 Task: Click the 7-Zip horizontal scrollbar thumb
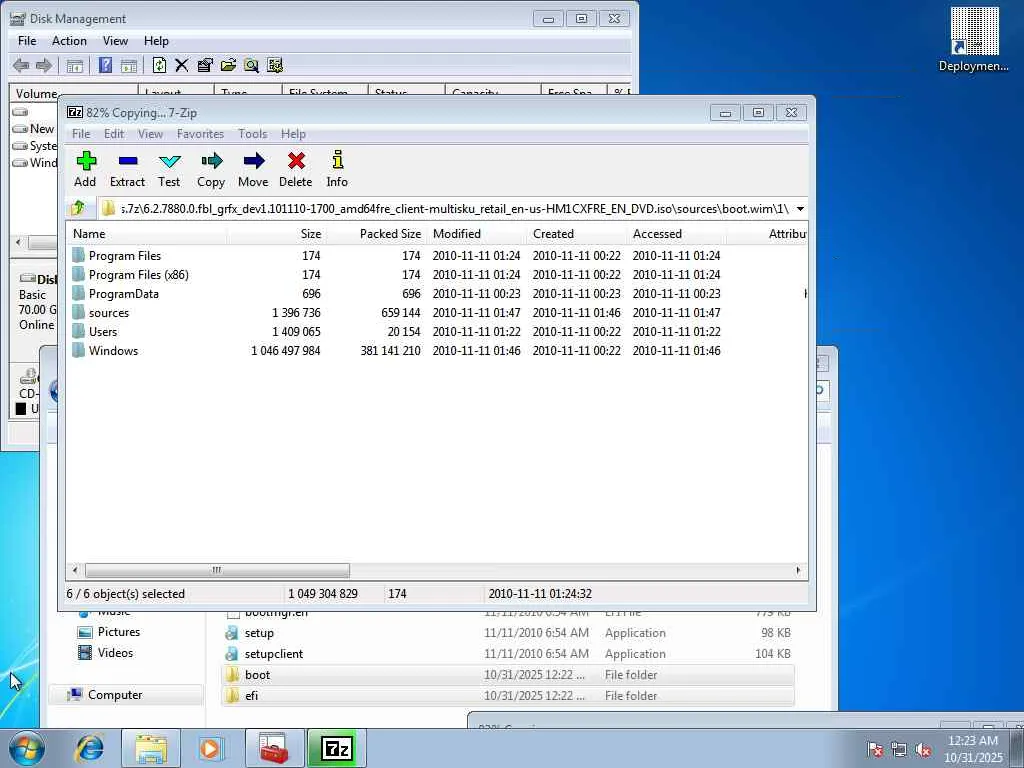coord(217,570)
